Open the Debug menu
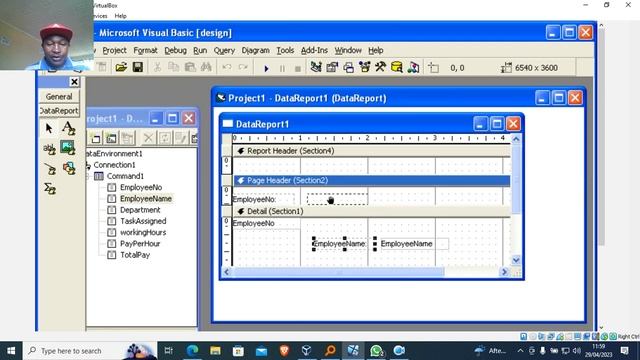The image size is (640, 360). click(x=176, y=50)
